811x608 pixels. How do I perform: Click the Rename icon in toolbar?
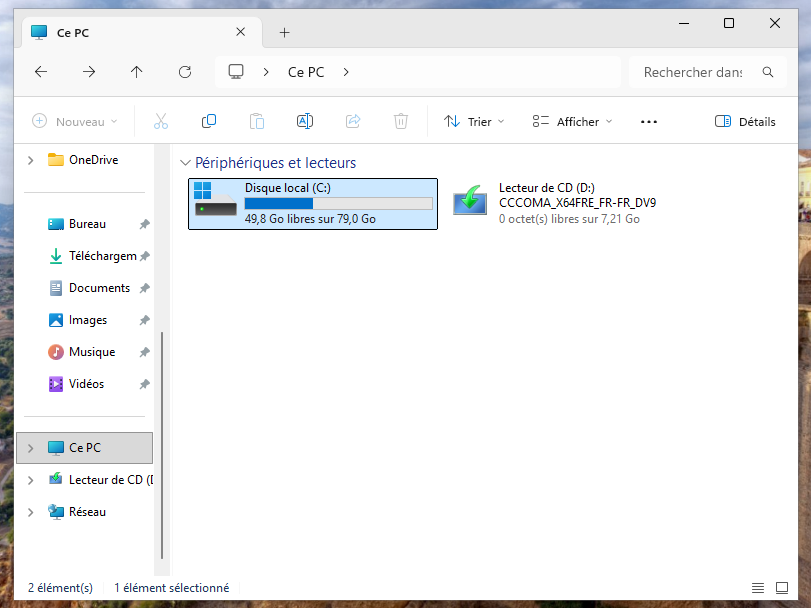pos(305,121)
